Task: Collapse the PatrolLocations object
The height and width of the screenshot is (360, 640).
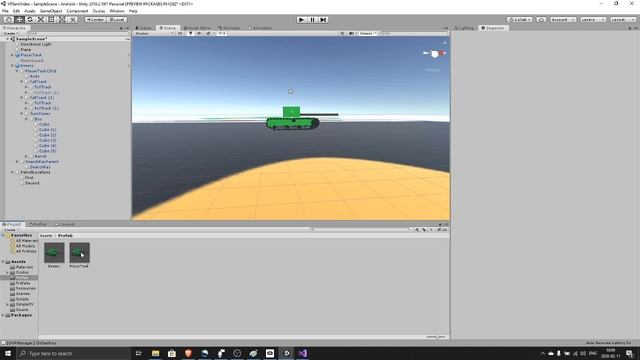Action: (12, 172)
